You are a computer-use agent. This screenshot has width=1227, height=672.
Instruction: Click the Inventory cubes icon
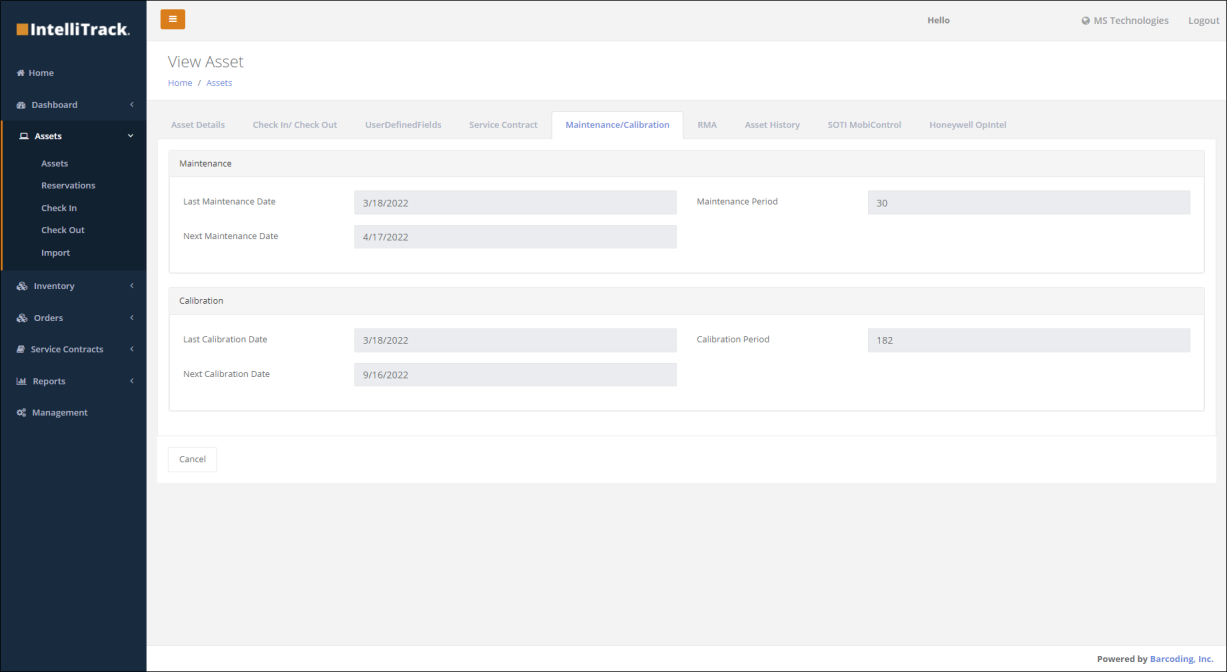coord(22,286)
